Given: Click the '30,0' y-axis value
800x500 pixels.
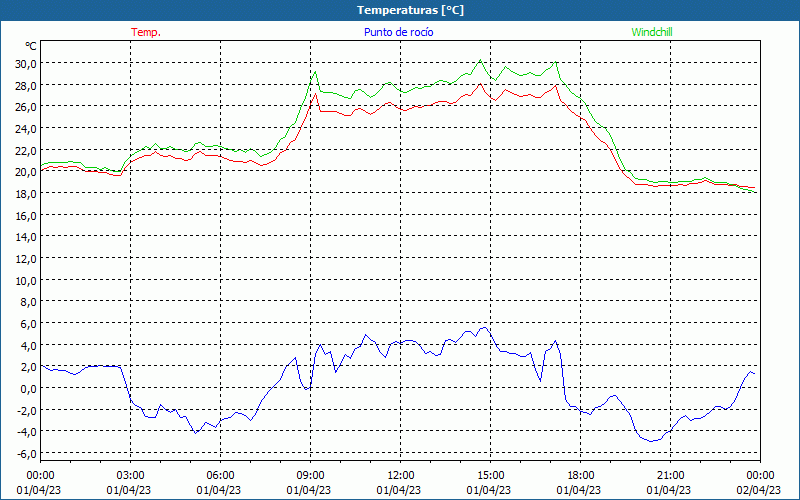Looking at the screenshot, I should coord(26,64).
